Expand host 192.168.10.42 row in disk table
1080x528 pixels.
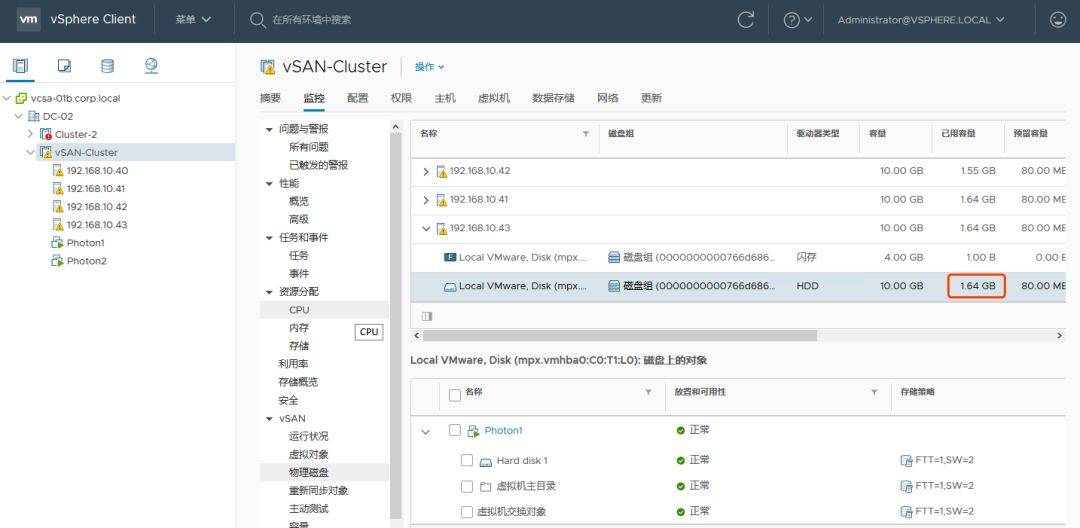(426, 171)
